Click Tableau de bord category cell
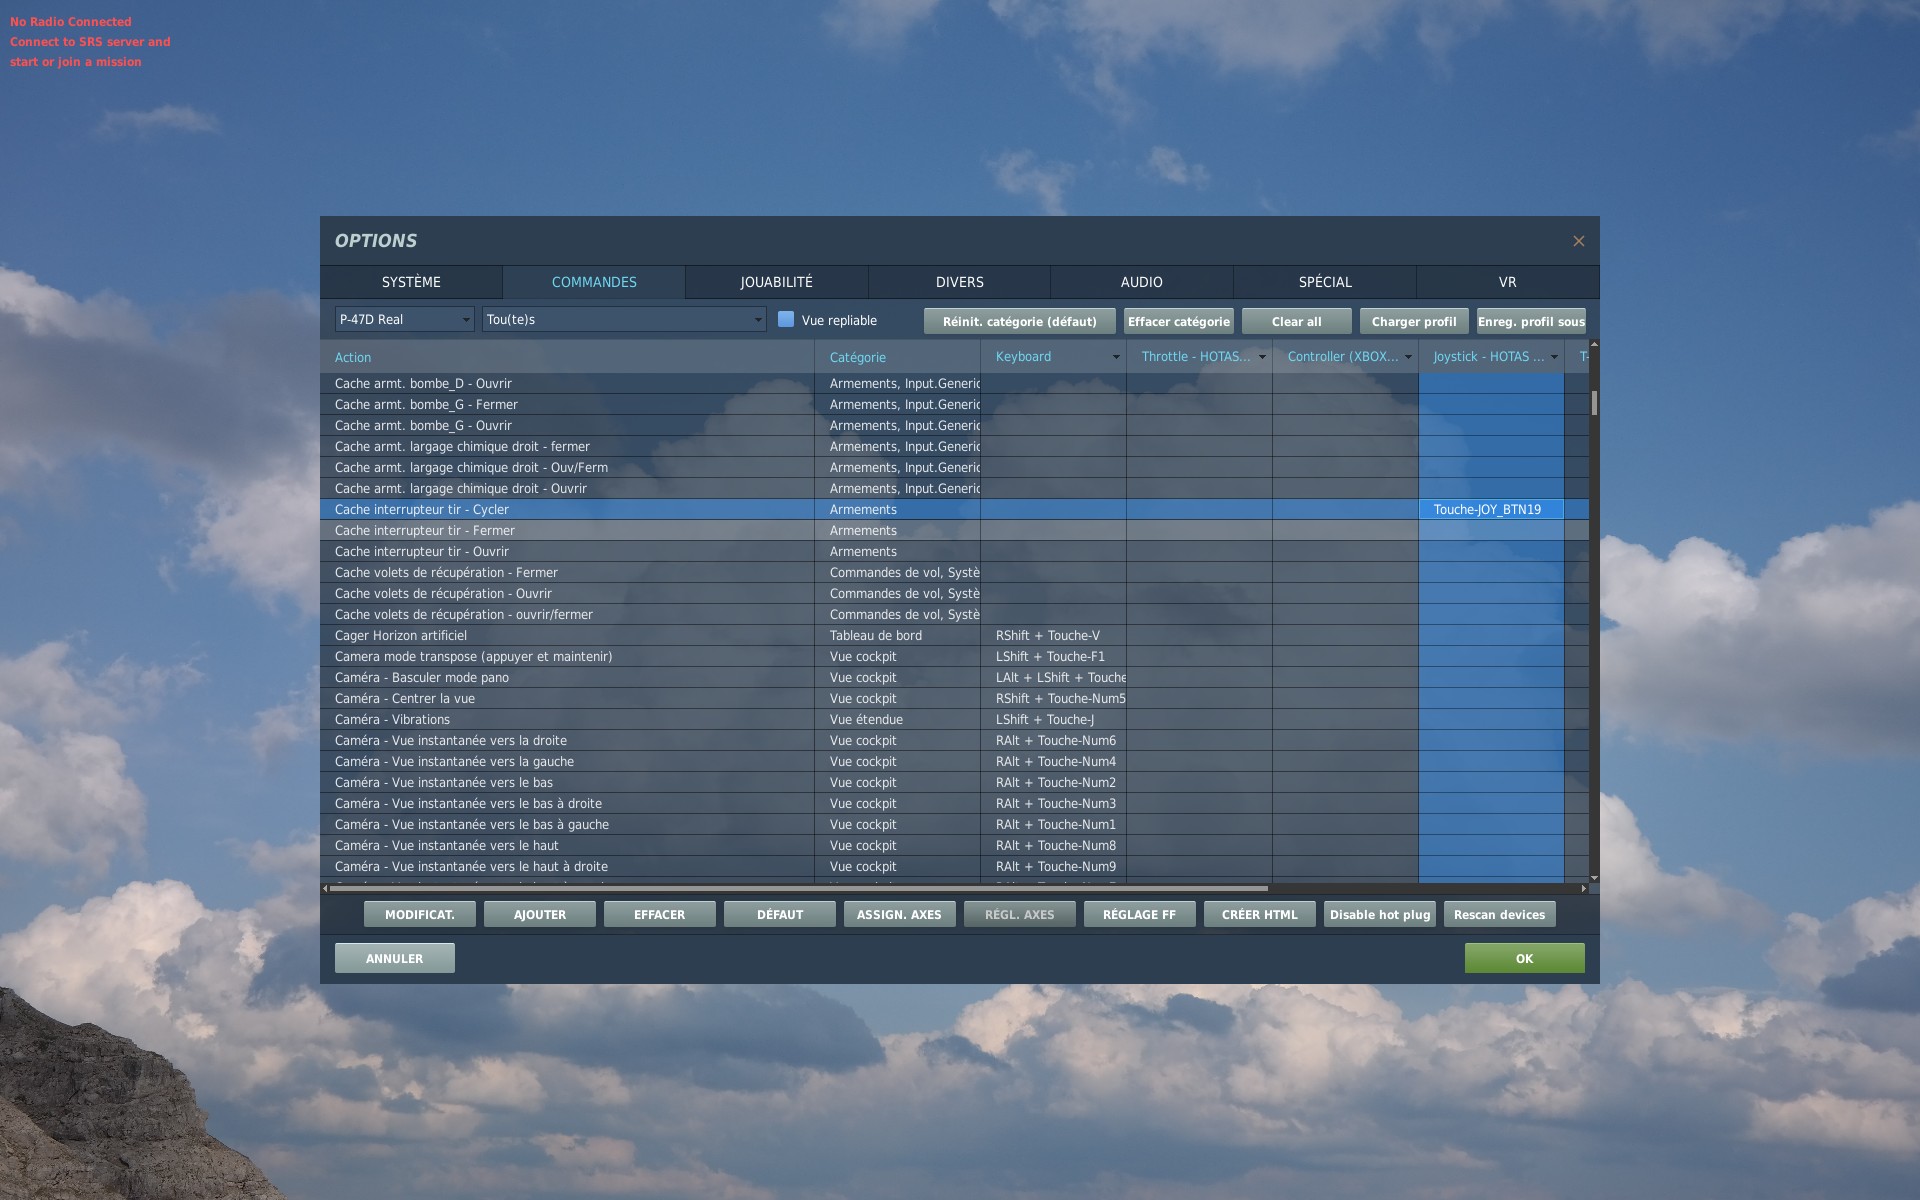This screenshot has width=1920, height=1200. (898, 635)
